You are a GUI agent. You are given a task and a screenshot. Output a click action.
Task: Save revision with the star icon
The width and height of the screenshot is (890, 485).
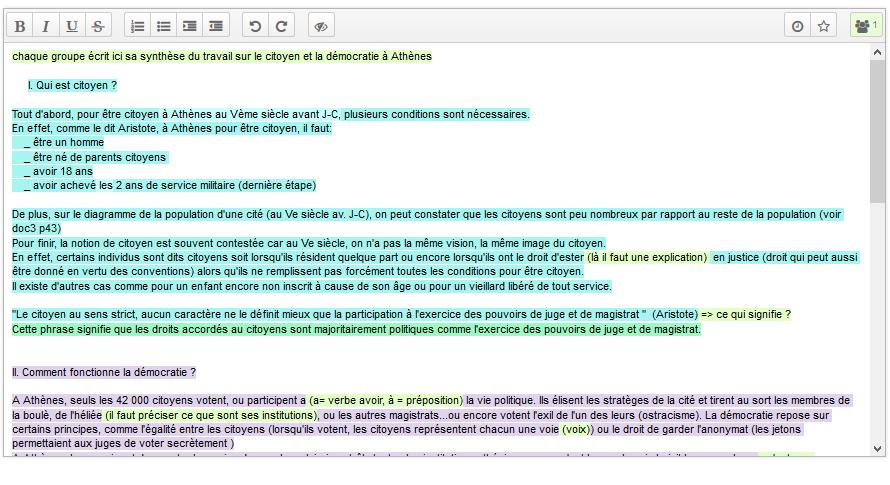pyautogui.click(x=823, y=26)
